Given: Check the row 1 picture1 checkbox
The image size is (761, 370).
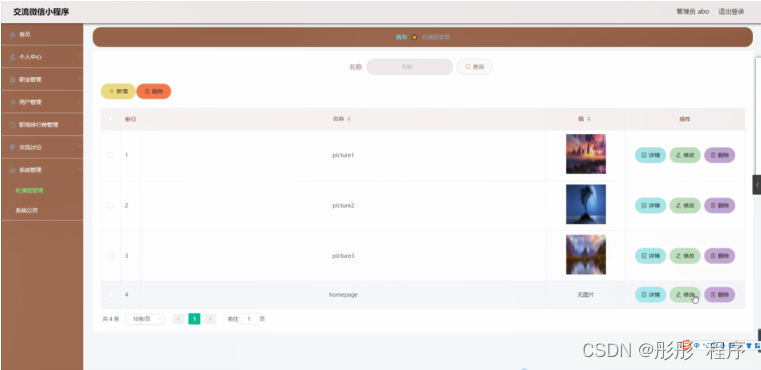Looking at the screenshot, I should (x=110, y=155).
